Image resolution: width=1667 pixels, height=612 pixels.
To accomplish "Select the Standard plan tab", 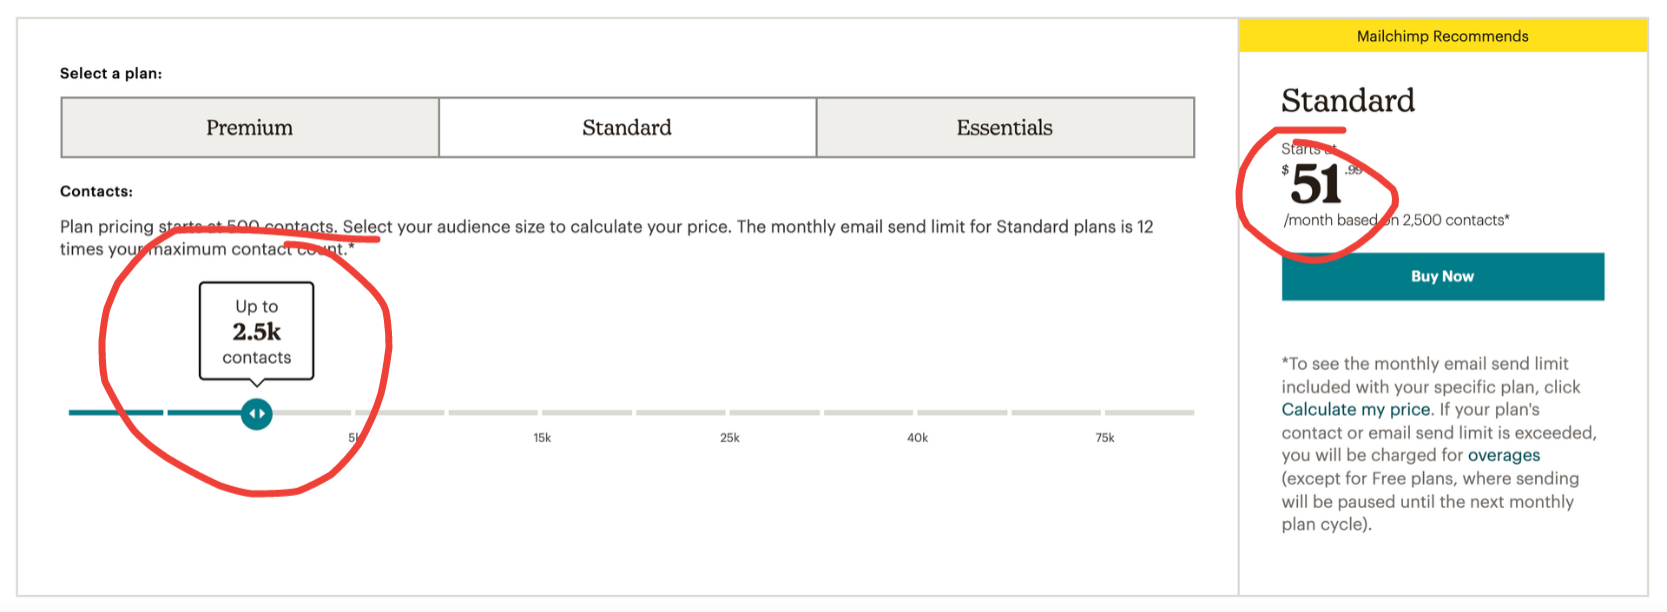I will [627, 127].
